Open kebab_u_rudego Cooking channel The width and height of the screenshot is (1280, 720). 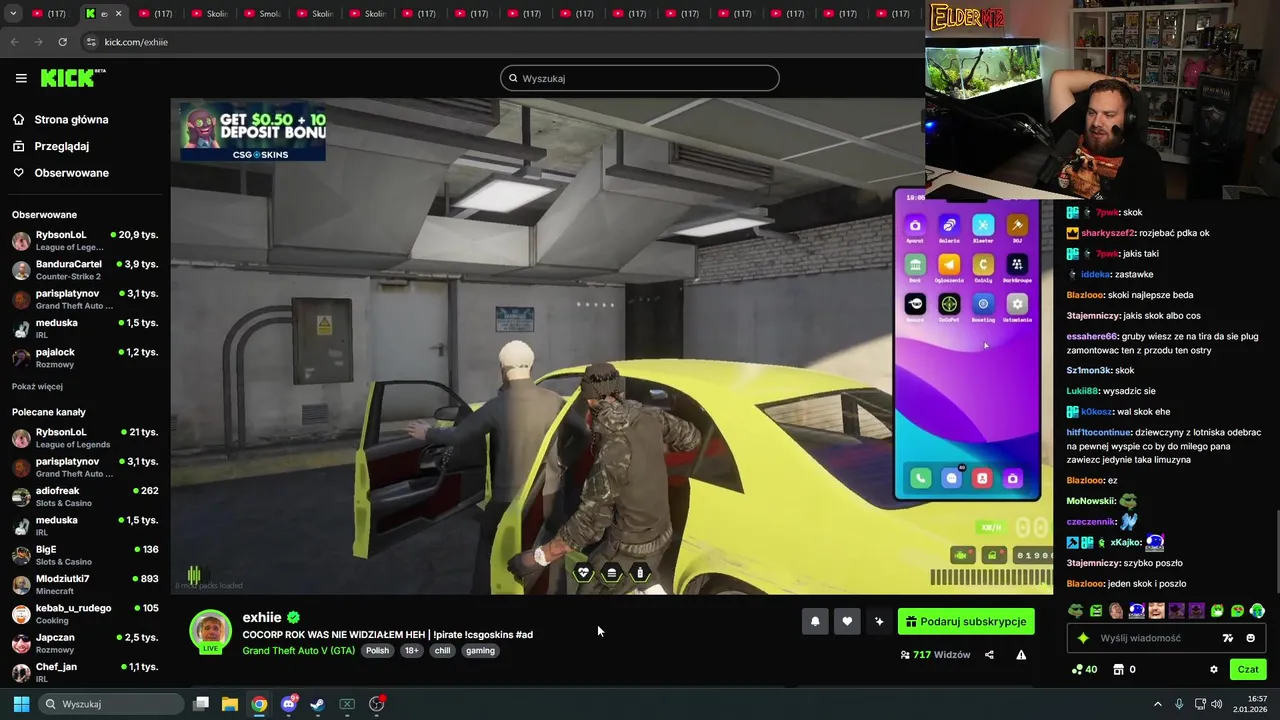[84, 613]
